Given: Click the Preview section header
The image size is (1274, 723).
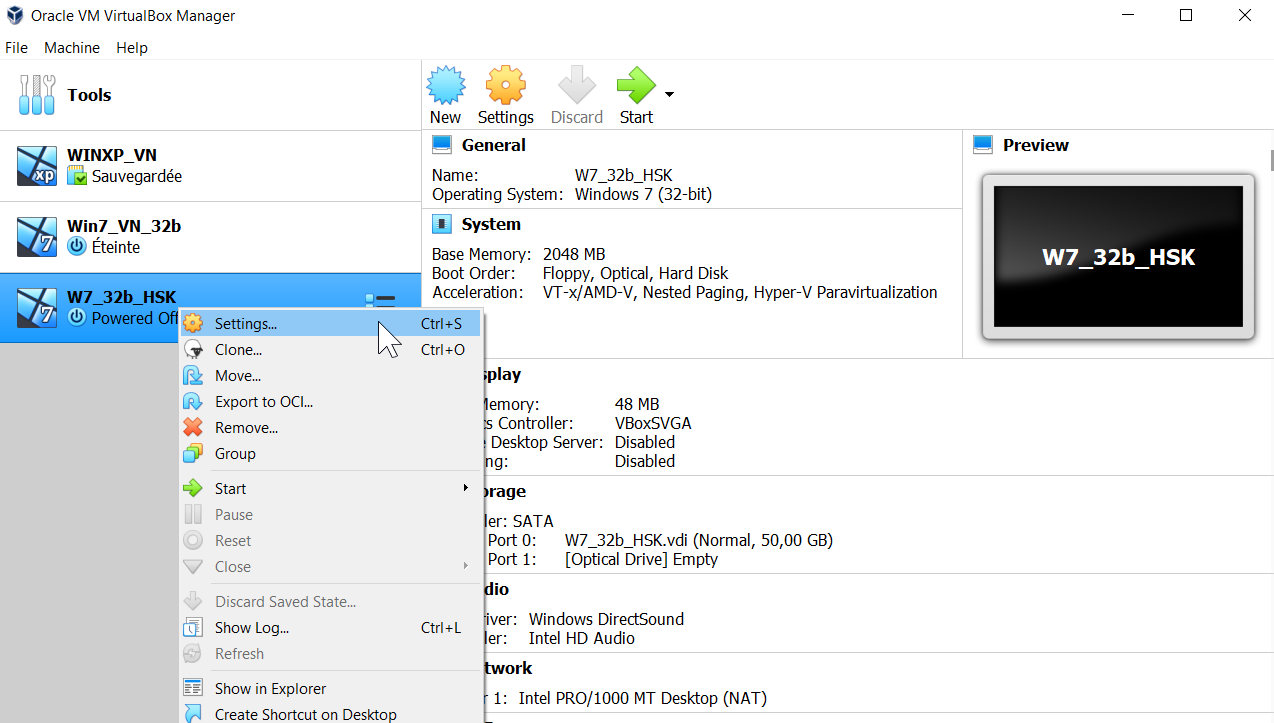Looking at the screenshot, I should click(x=1036, y=145).
